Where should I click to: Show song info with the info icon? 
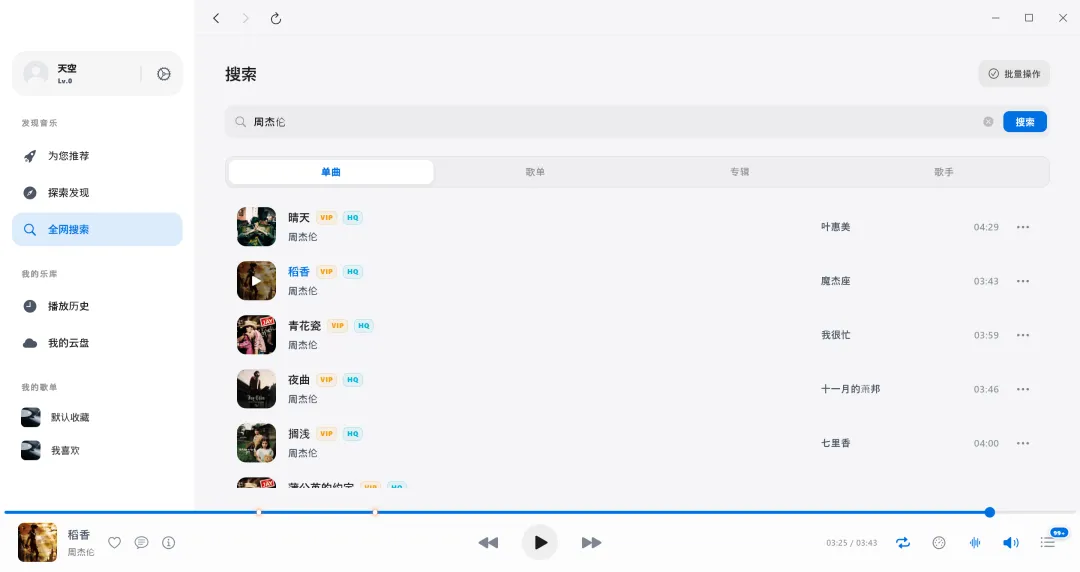pos(169,543)
